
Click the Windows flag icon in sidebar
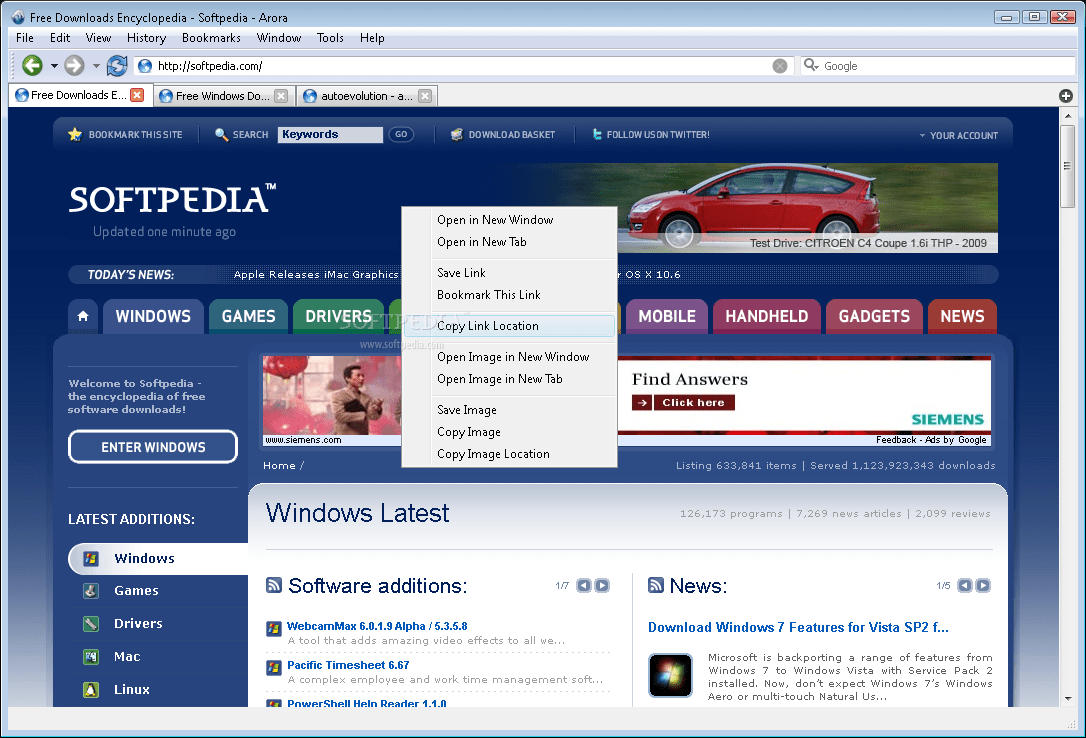click(91, 558)
